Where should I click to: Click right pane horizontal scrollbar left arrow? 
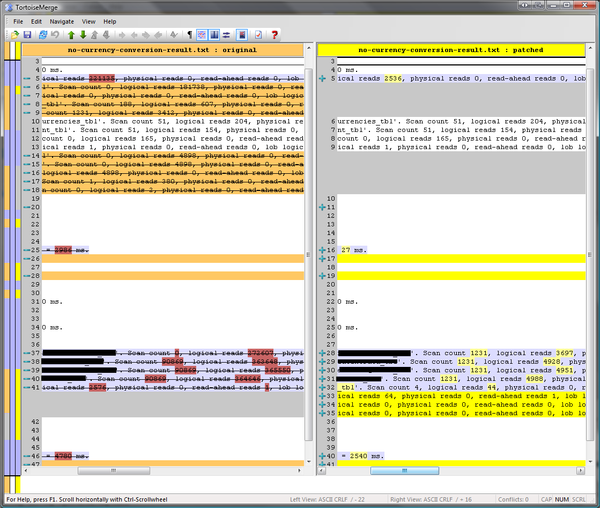(321, 471)
